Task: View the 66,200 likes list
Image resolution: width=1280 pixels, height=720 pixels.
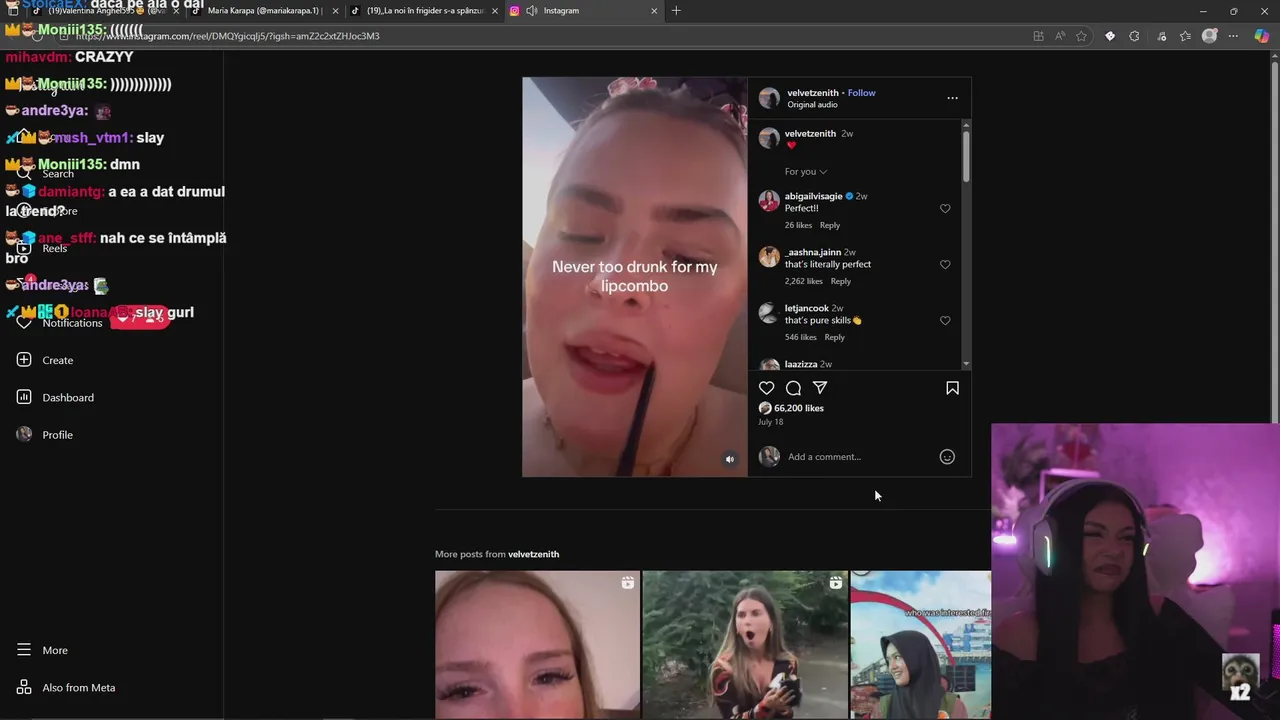Action: point(798,408)
